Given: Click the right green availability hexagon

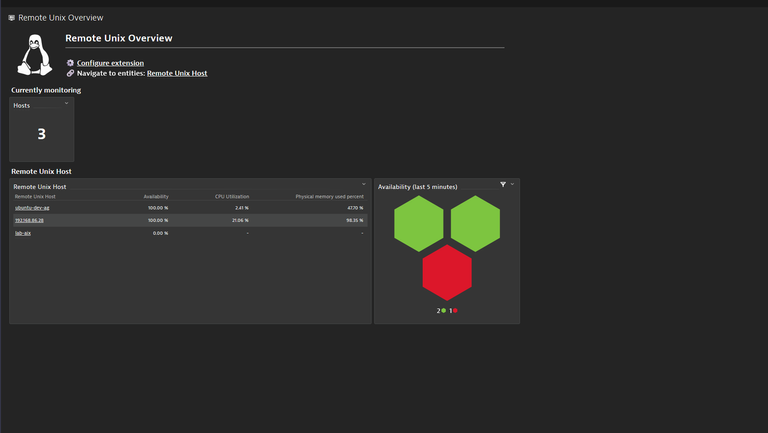Looking at the screenshot, I should coord(476,223).
